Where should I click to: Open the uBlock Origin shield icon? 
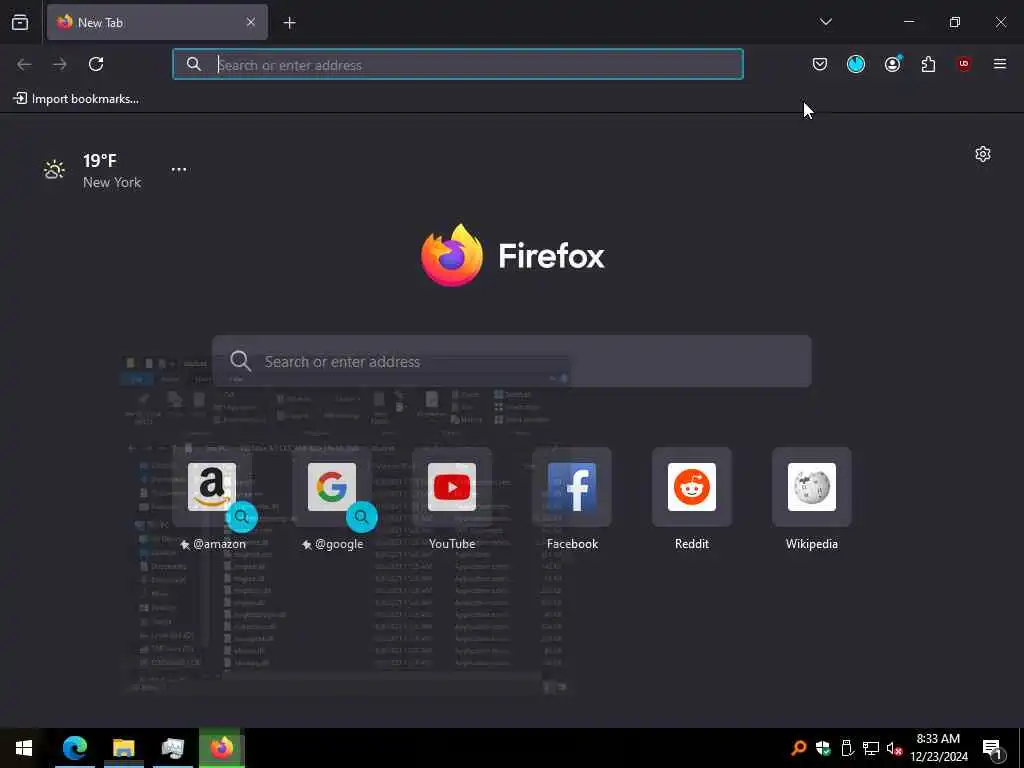pos(964,64)
